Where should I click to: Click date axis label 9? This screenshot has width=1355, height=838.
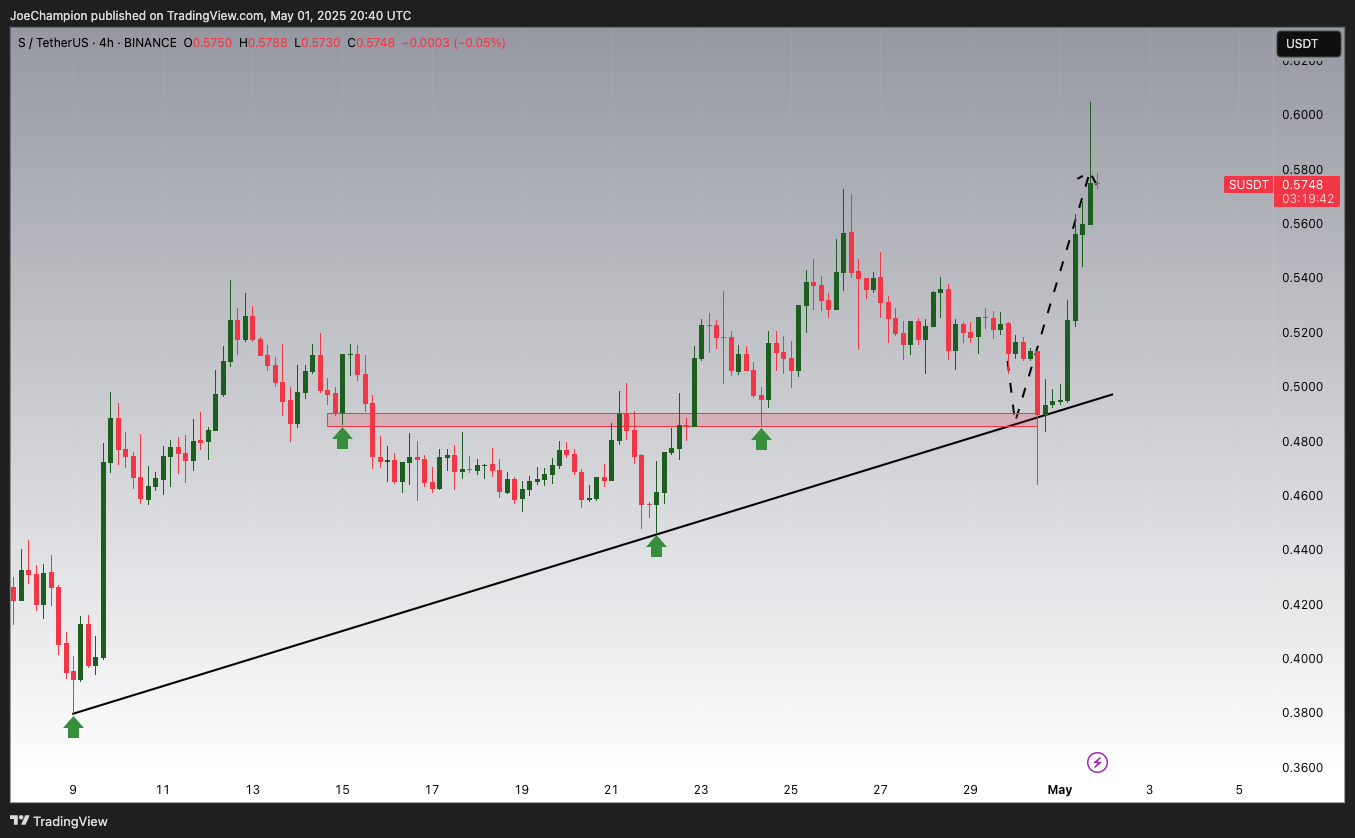coord(73,790)
